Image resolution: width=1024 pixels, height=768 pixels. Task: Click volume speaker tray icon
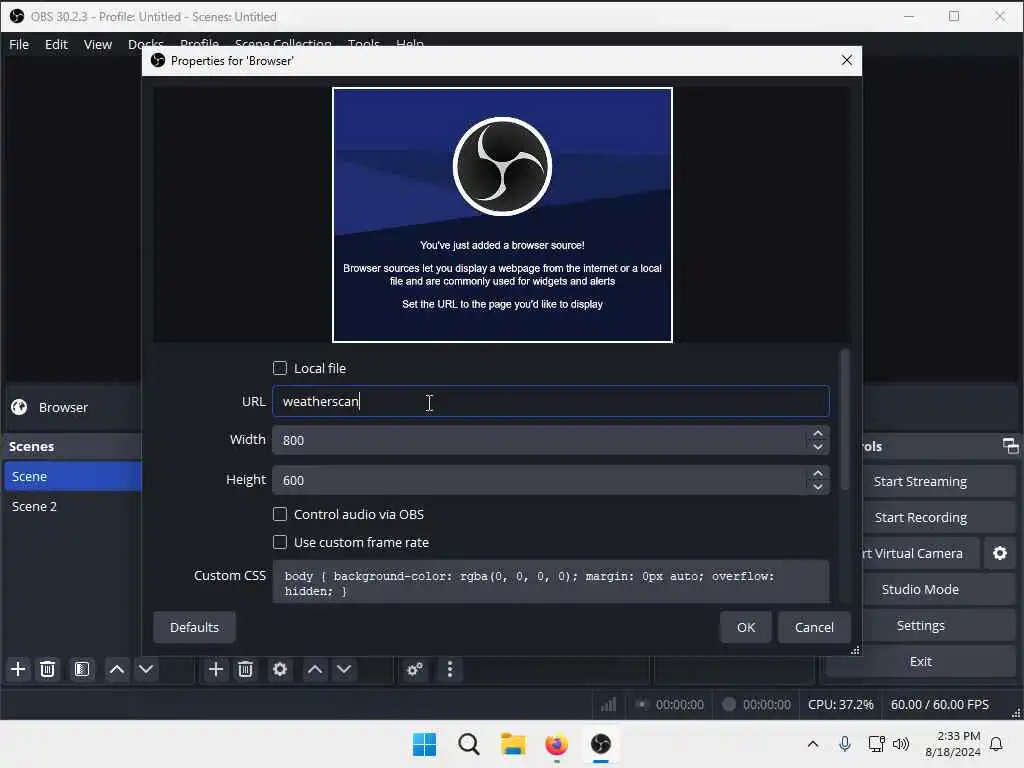coord(901,744)
